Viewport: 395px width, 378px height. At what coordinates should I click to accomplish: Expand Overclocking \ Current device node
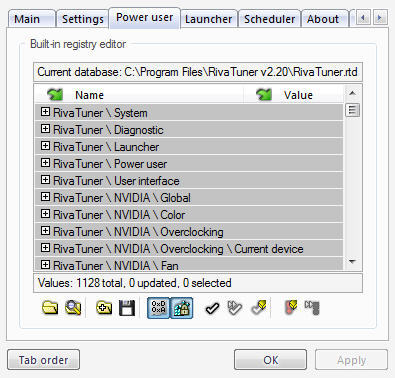coord(45,248)
